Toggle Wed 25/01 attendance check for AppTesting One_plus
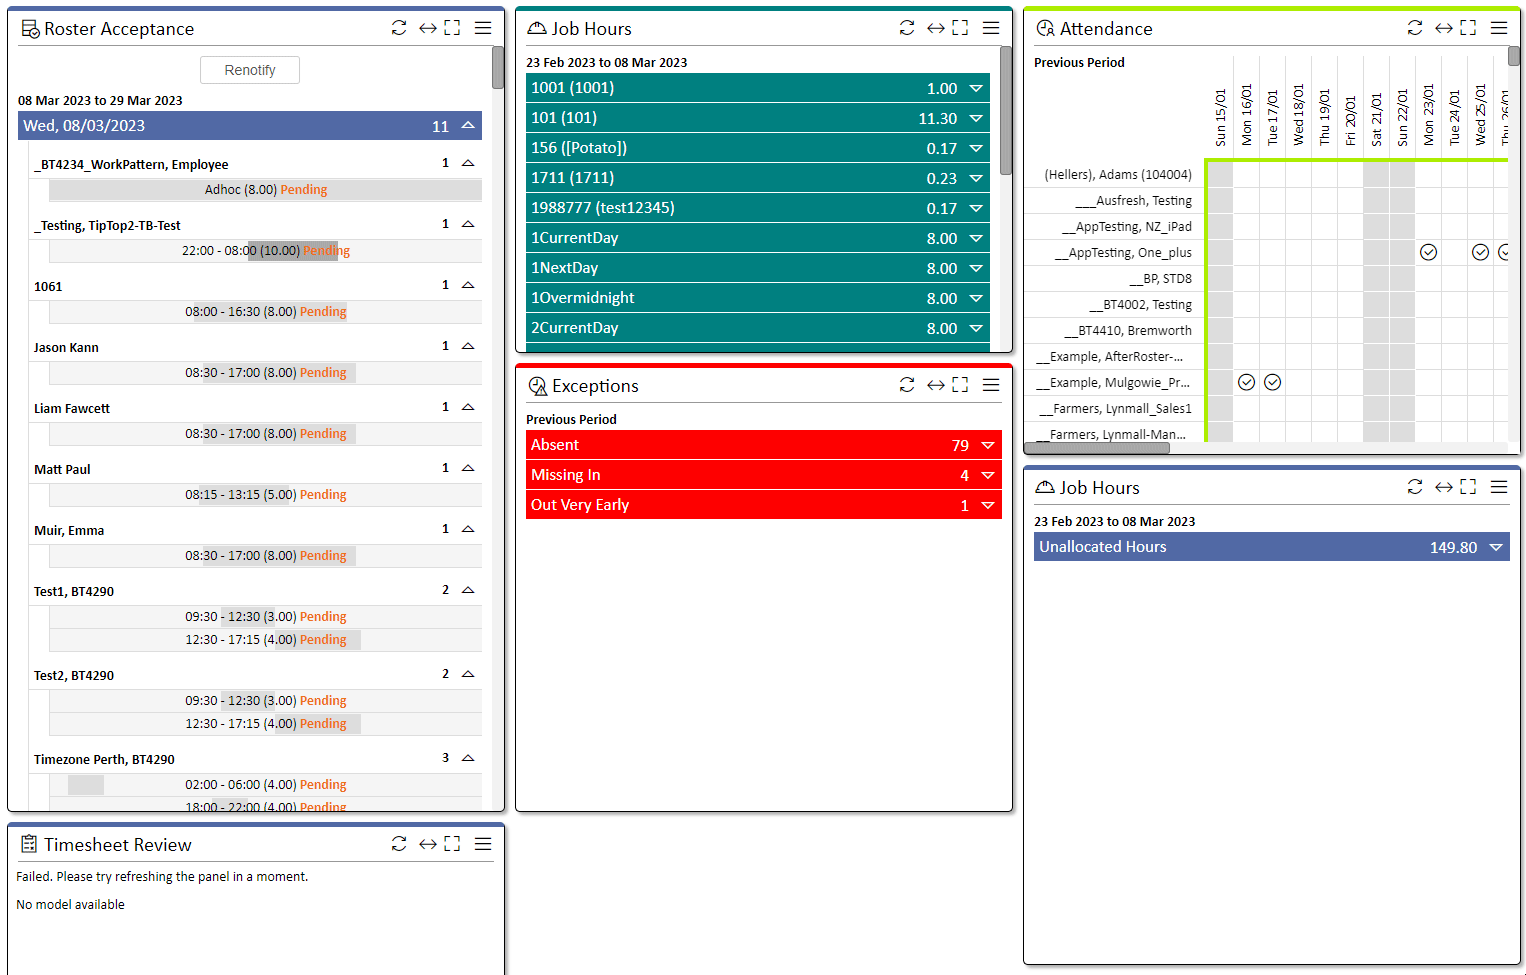1526x975 pixels. [x=1481, y=252]
